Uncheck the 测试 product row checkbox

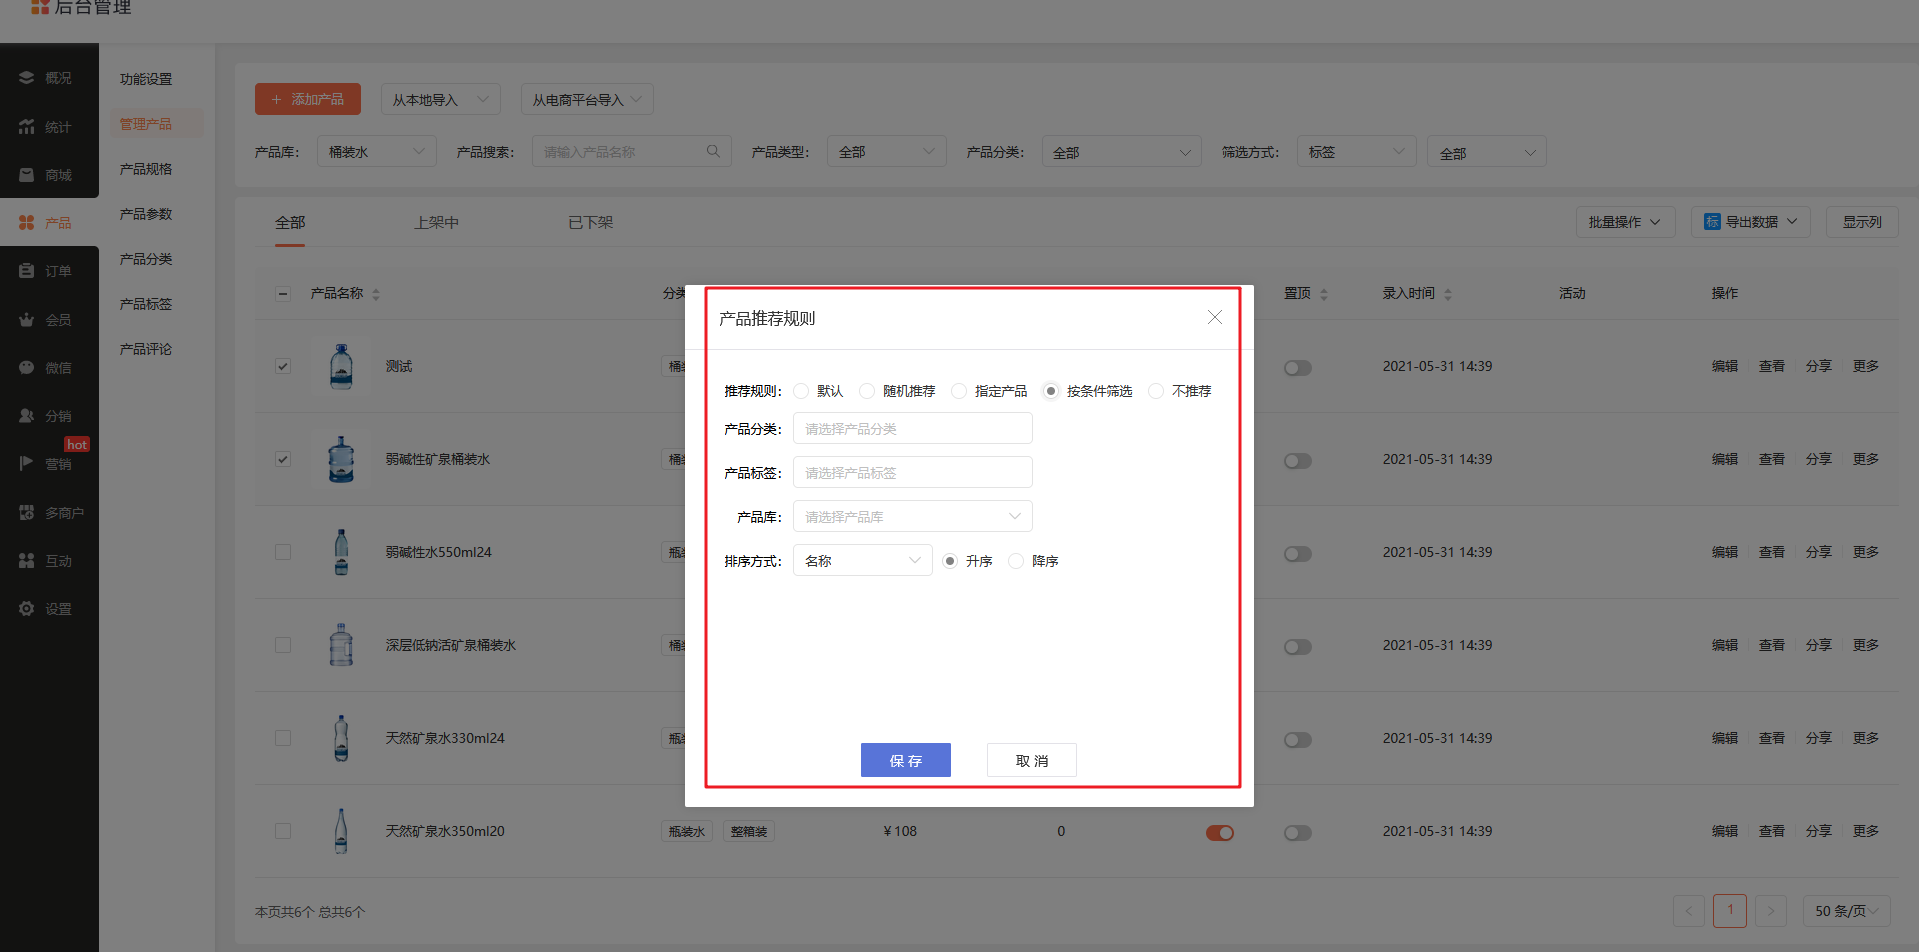tap(283, 366)
